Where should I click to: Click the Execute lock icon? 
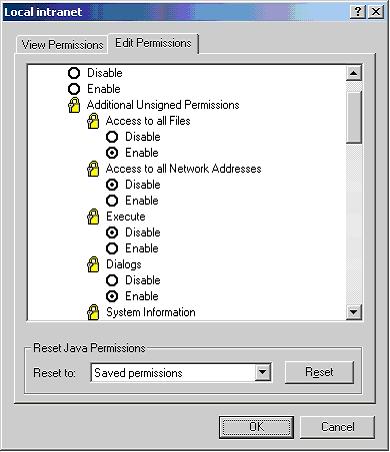93,217
